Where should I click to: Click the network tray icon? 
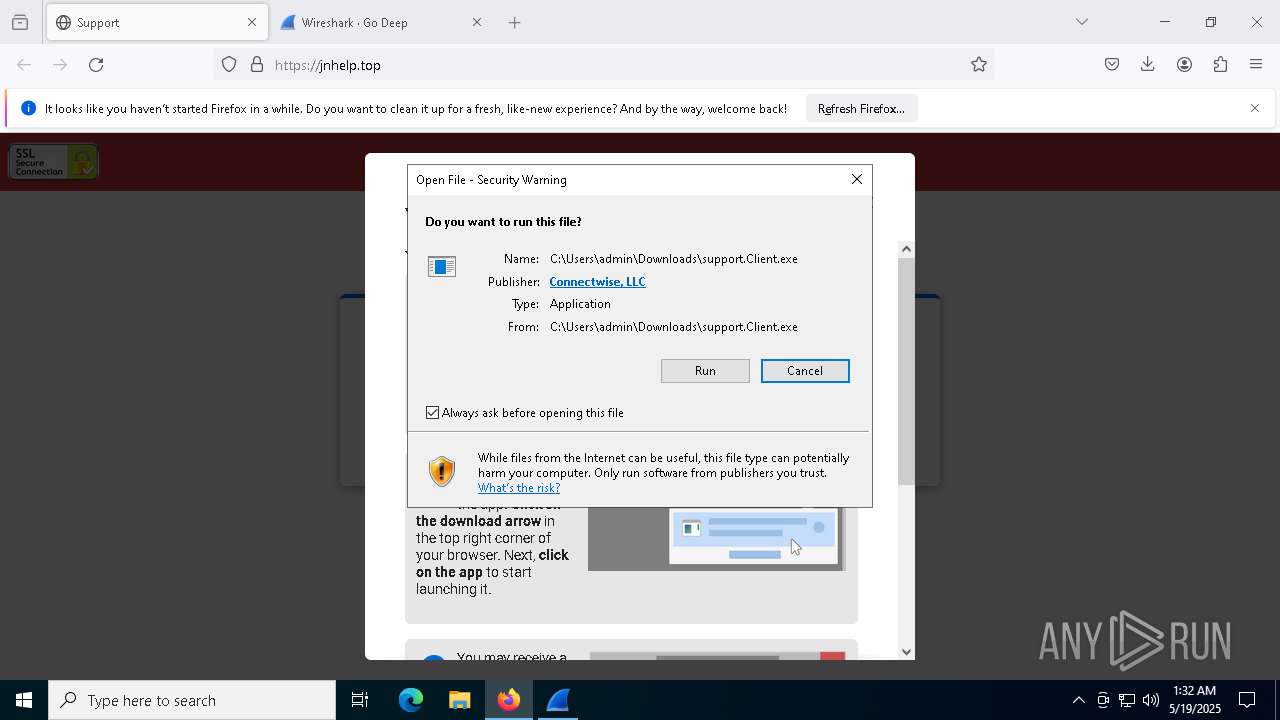click(x=1127, y=700)
